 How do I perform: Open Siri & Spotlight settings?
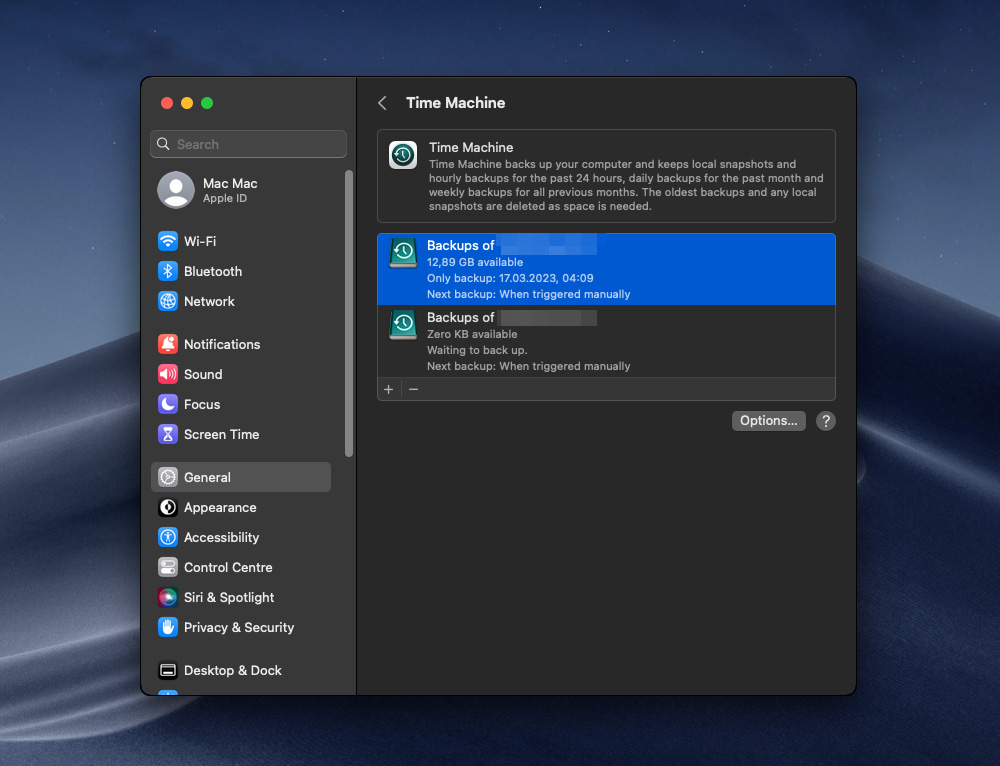coord(241,597)
